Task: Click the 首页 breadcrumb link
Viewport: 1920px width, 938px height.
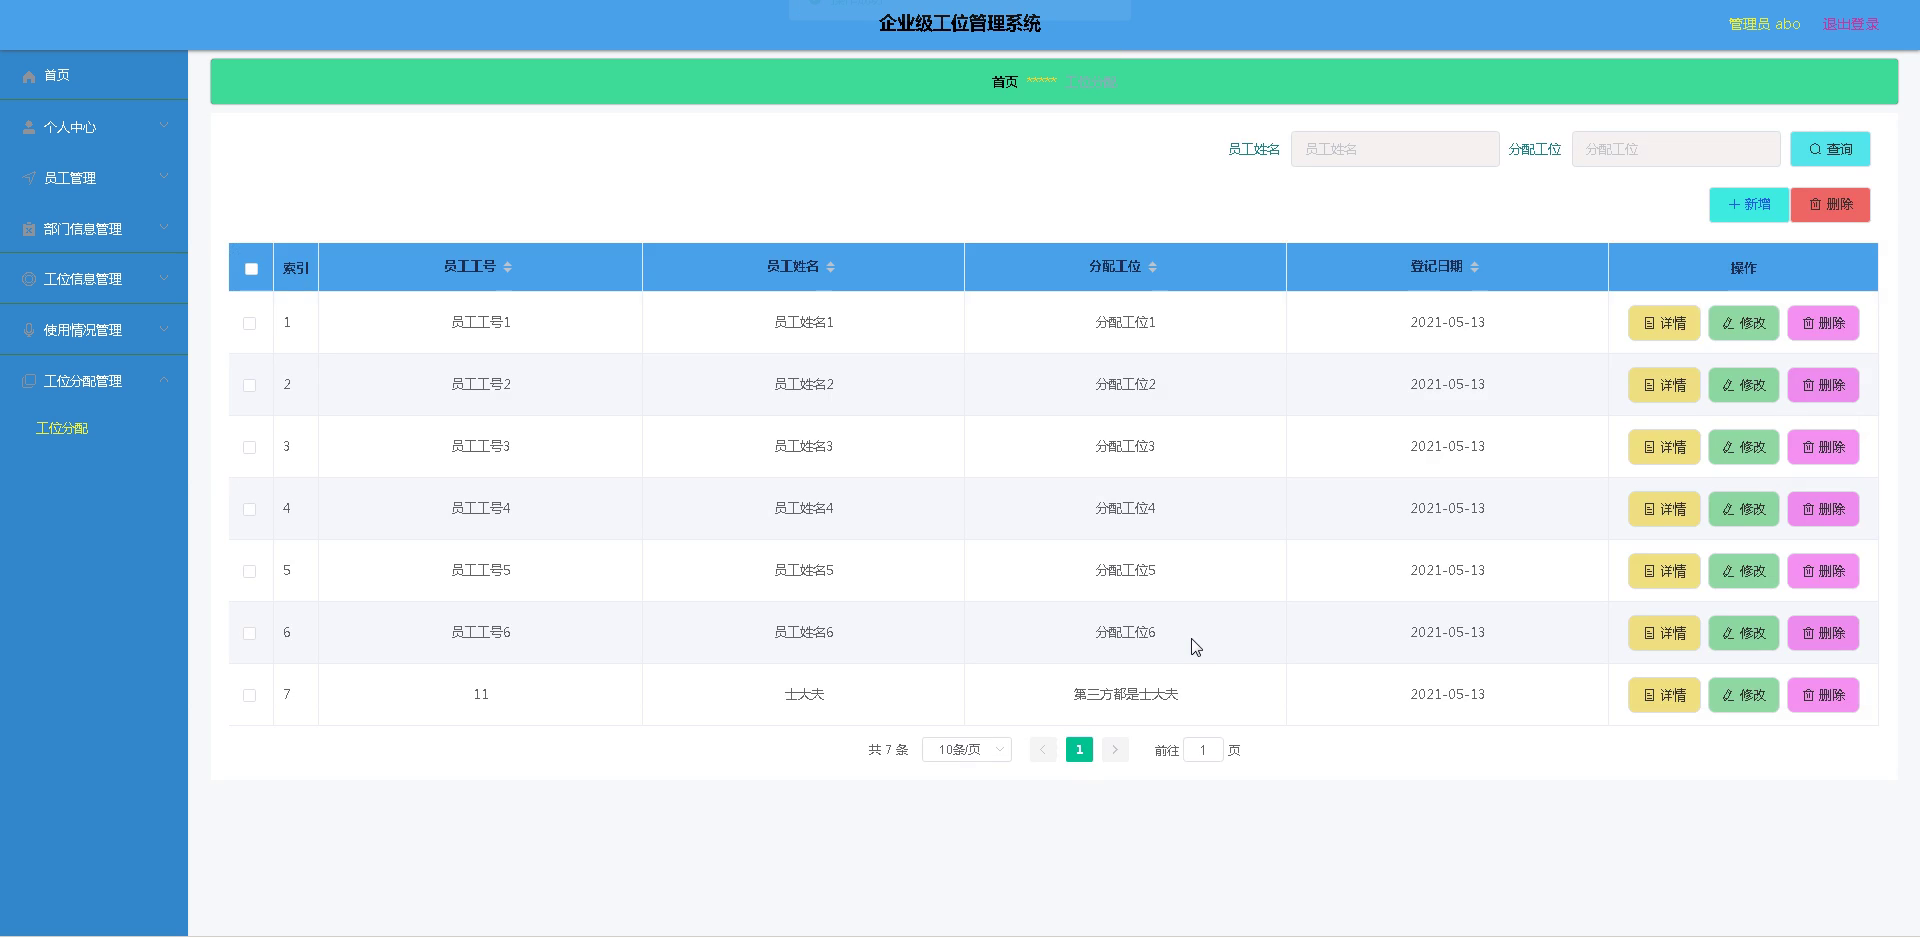Action: coord(1005,82)
